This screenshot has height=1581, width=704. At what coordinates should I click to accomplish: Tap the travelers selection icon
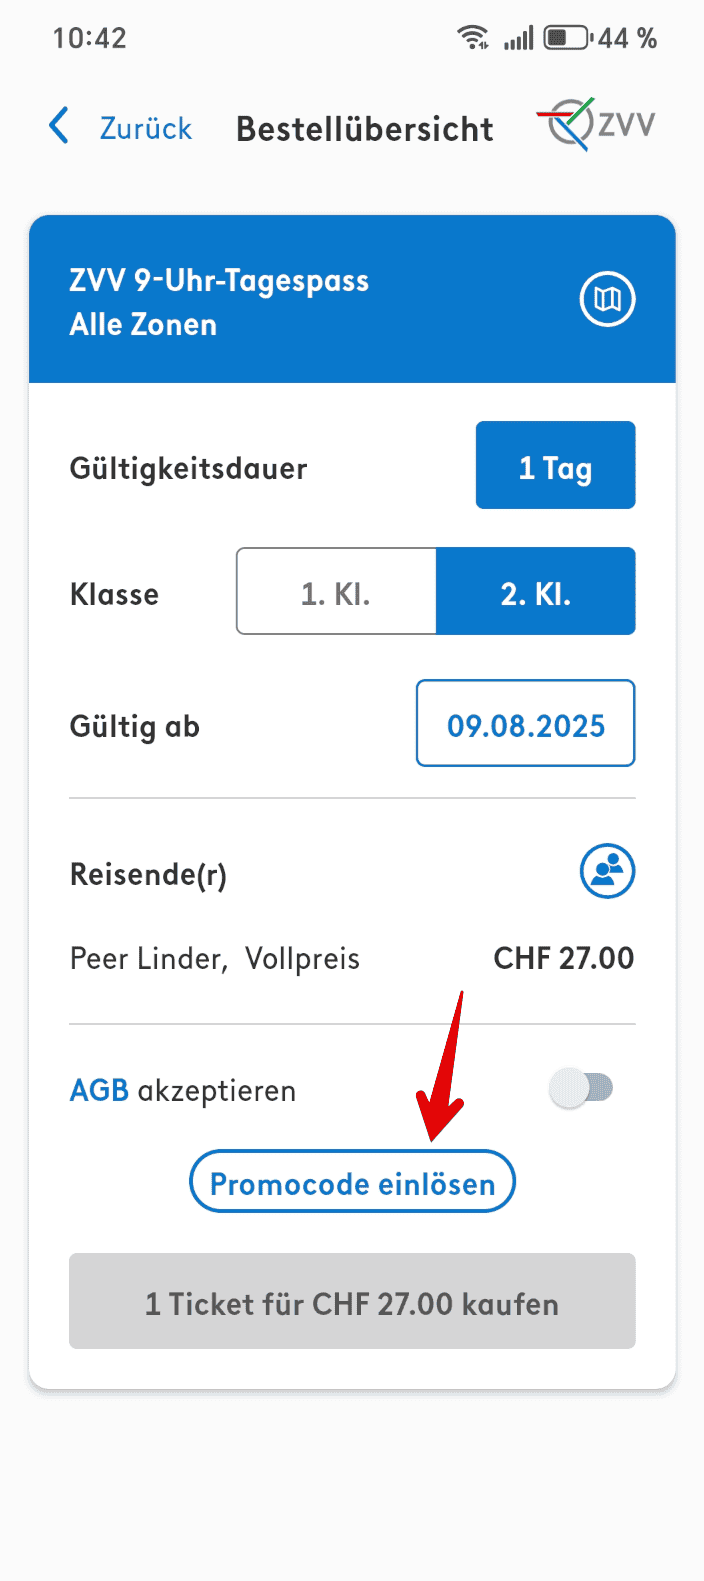pos(607,871)
